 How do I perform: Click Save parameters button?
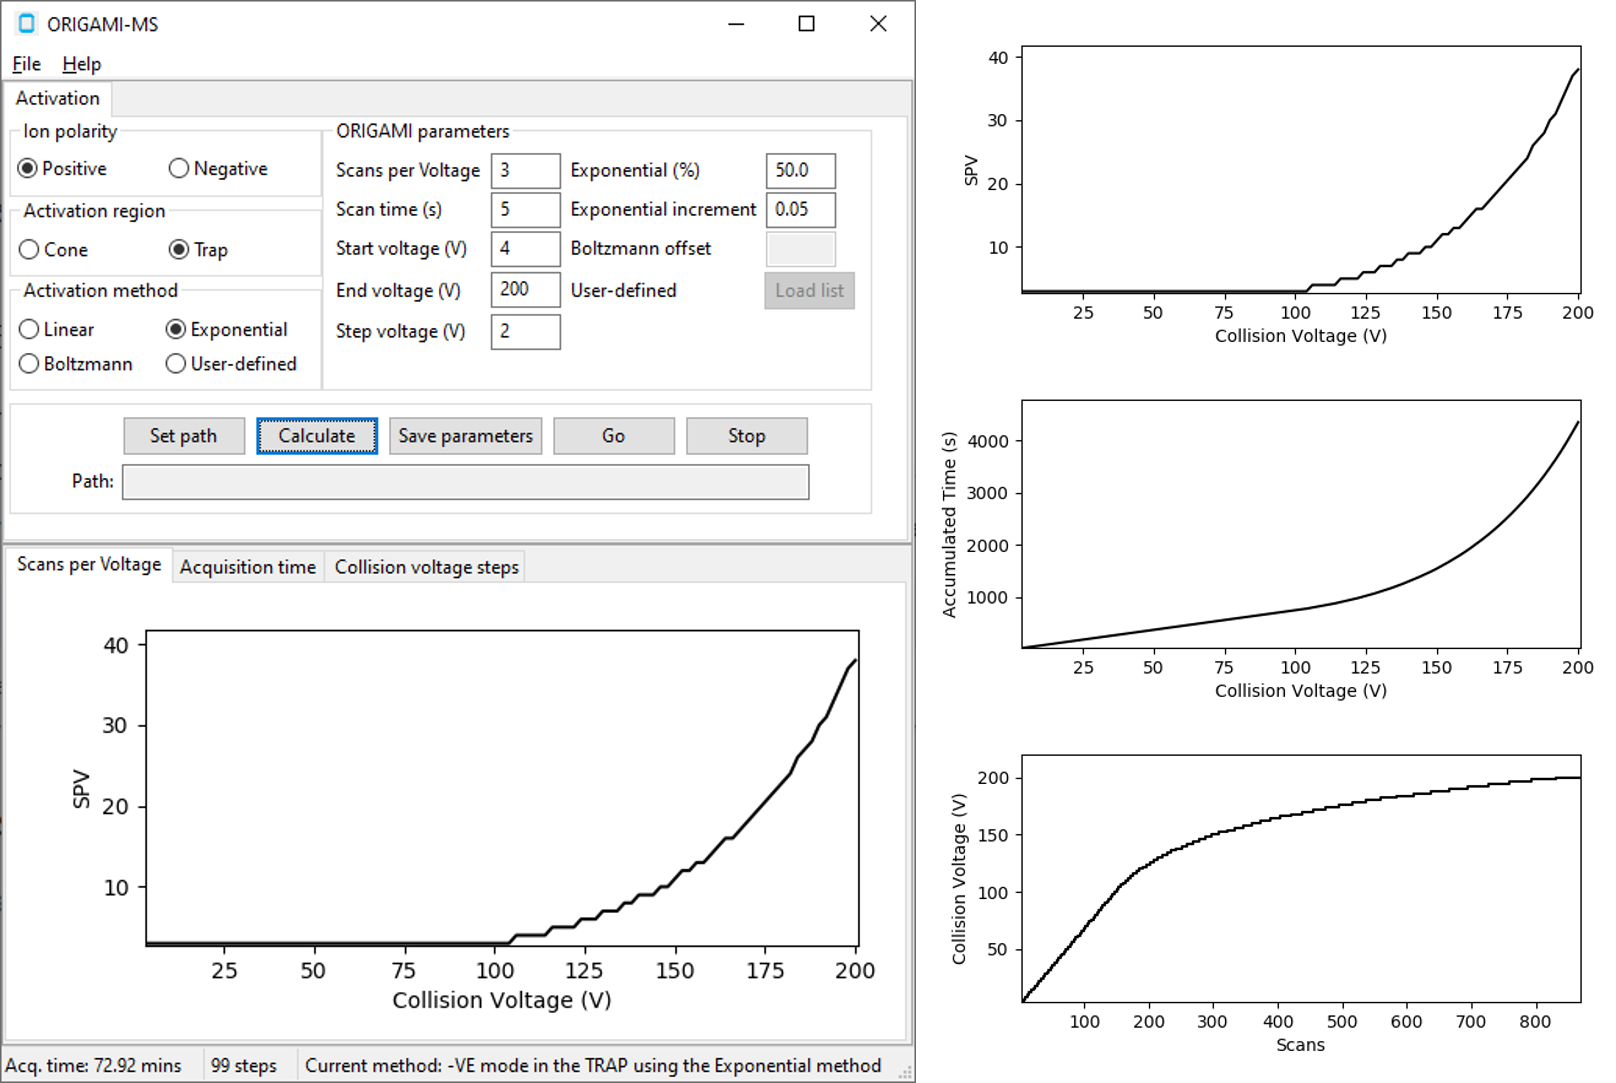coord(466,436)
